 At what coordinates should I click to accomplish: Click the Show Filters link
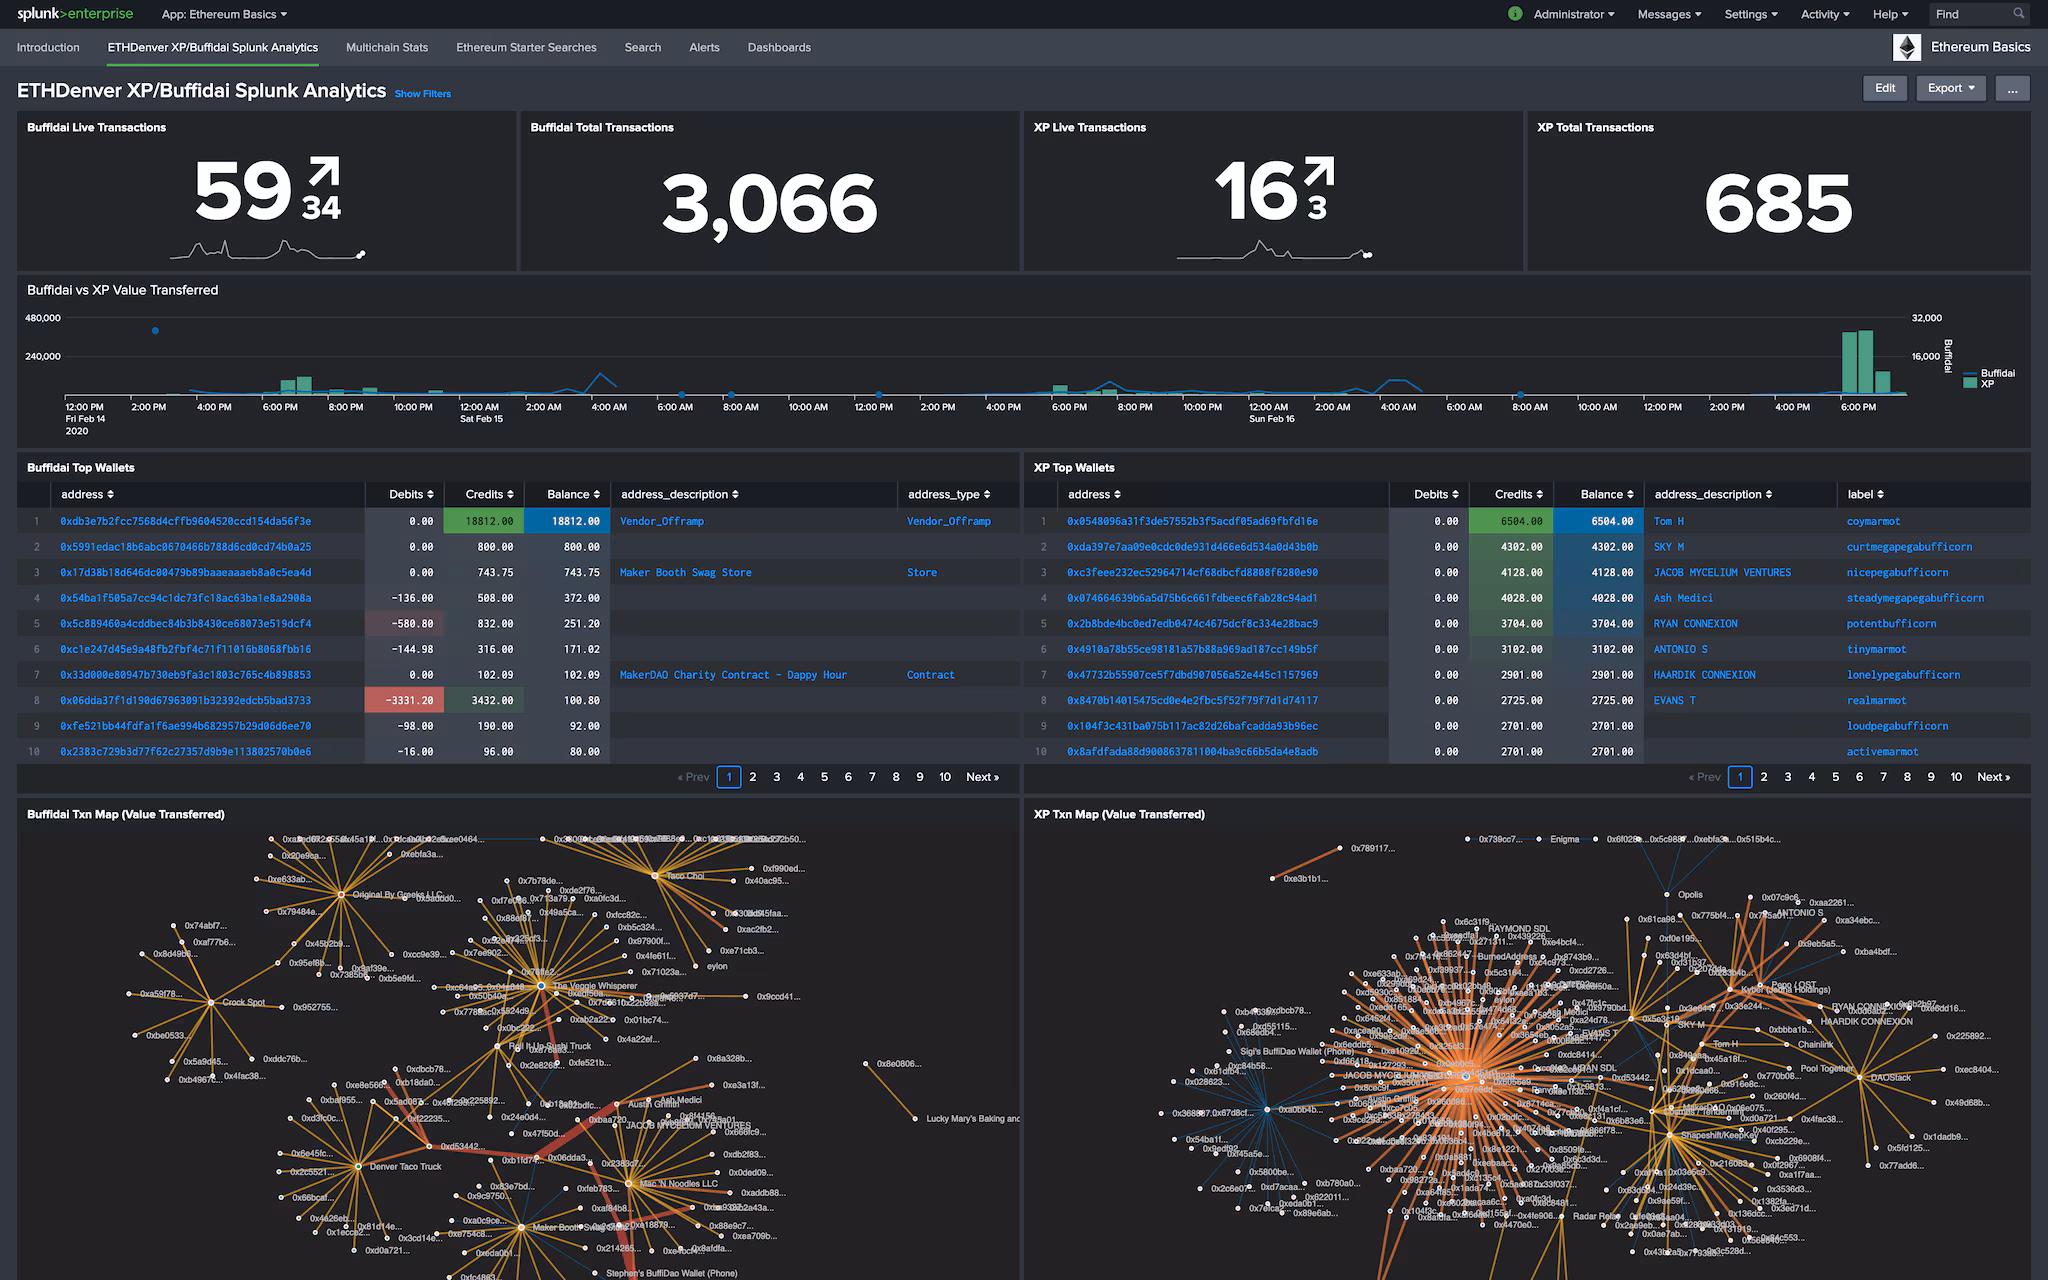[x=422, y=94]
